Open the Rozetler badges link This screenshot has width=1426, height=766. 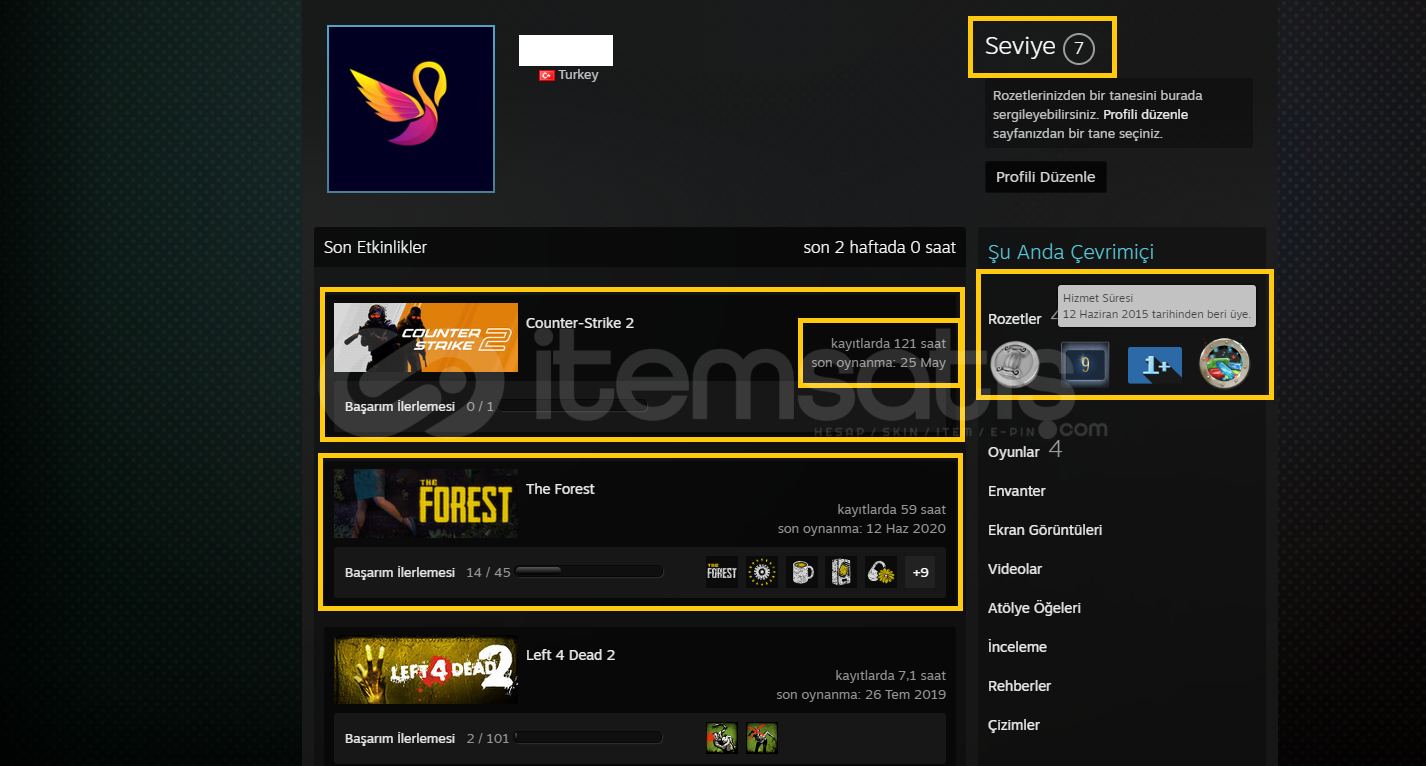(1015, 319)
